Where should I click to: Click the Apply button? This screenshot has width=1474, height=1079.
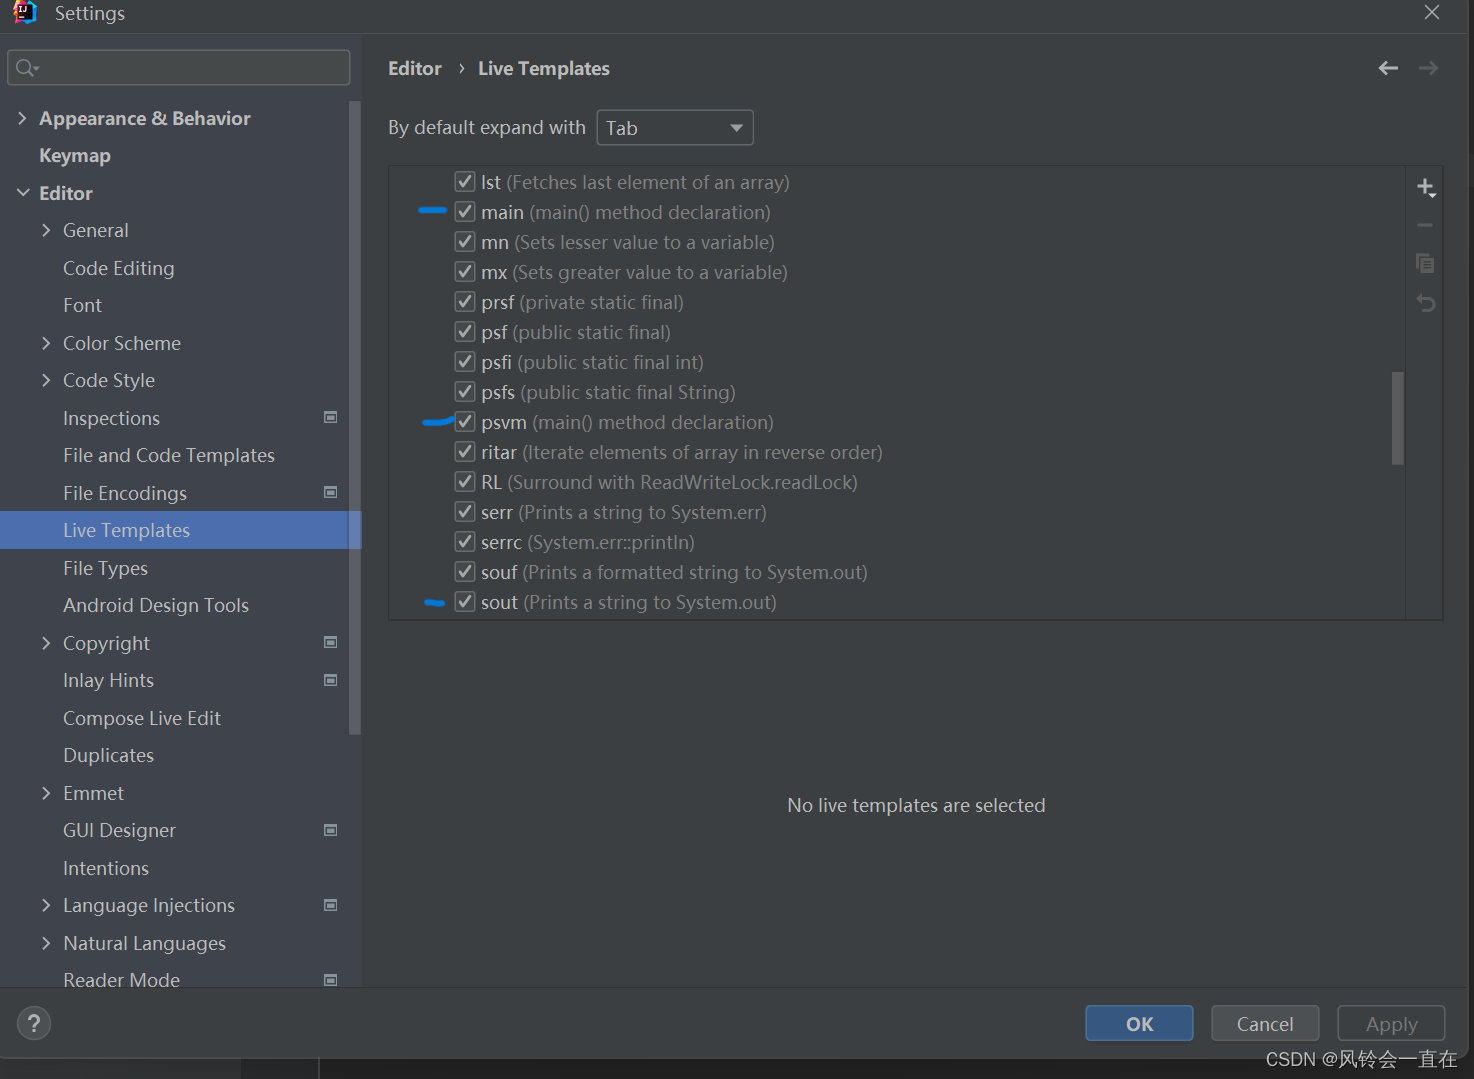(1391, 1023)
